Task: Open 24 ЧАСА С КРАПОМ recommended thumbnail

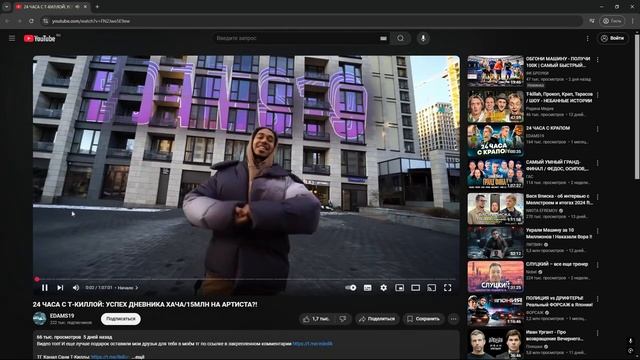Action: [495, 141]
